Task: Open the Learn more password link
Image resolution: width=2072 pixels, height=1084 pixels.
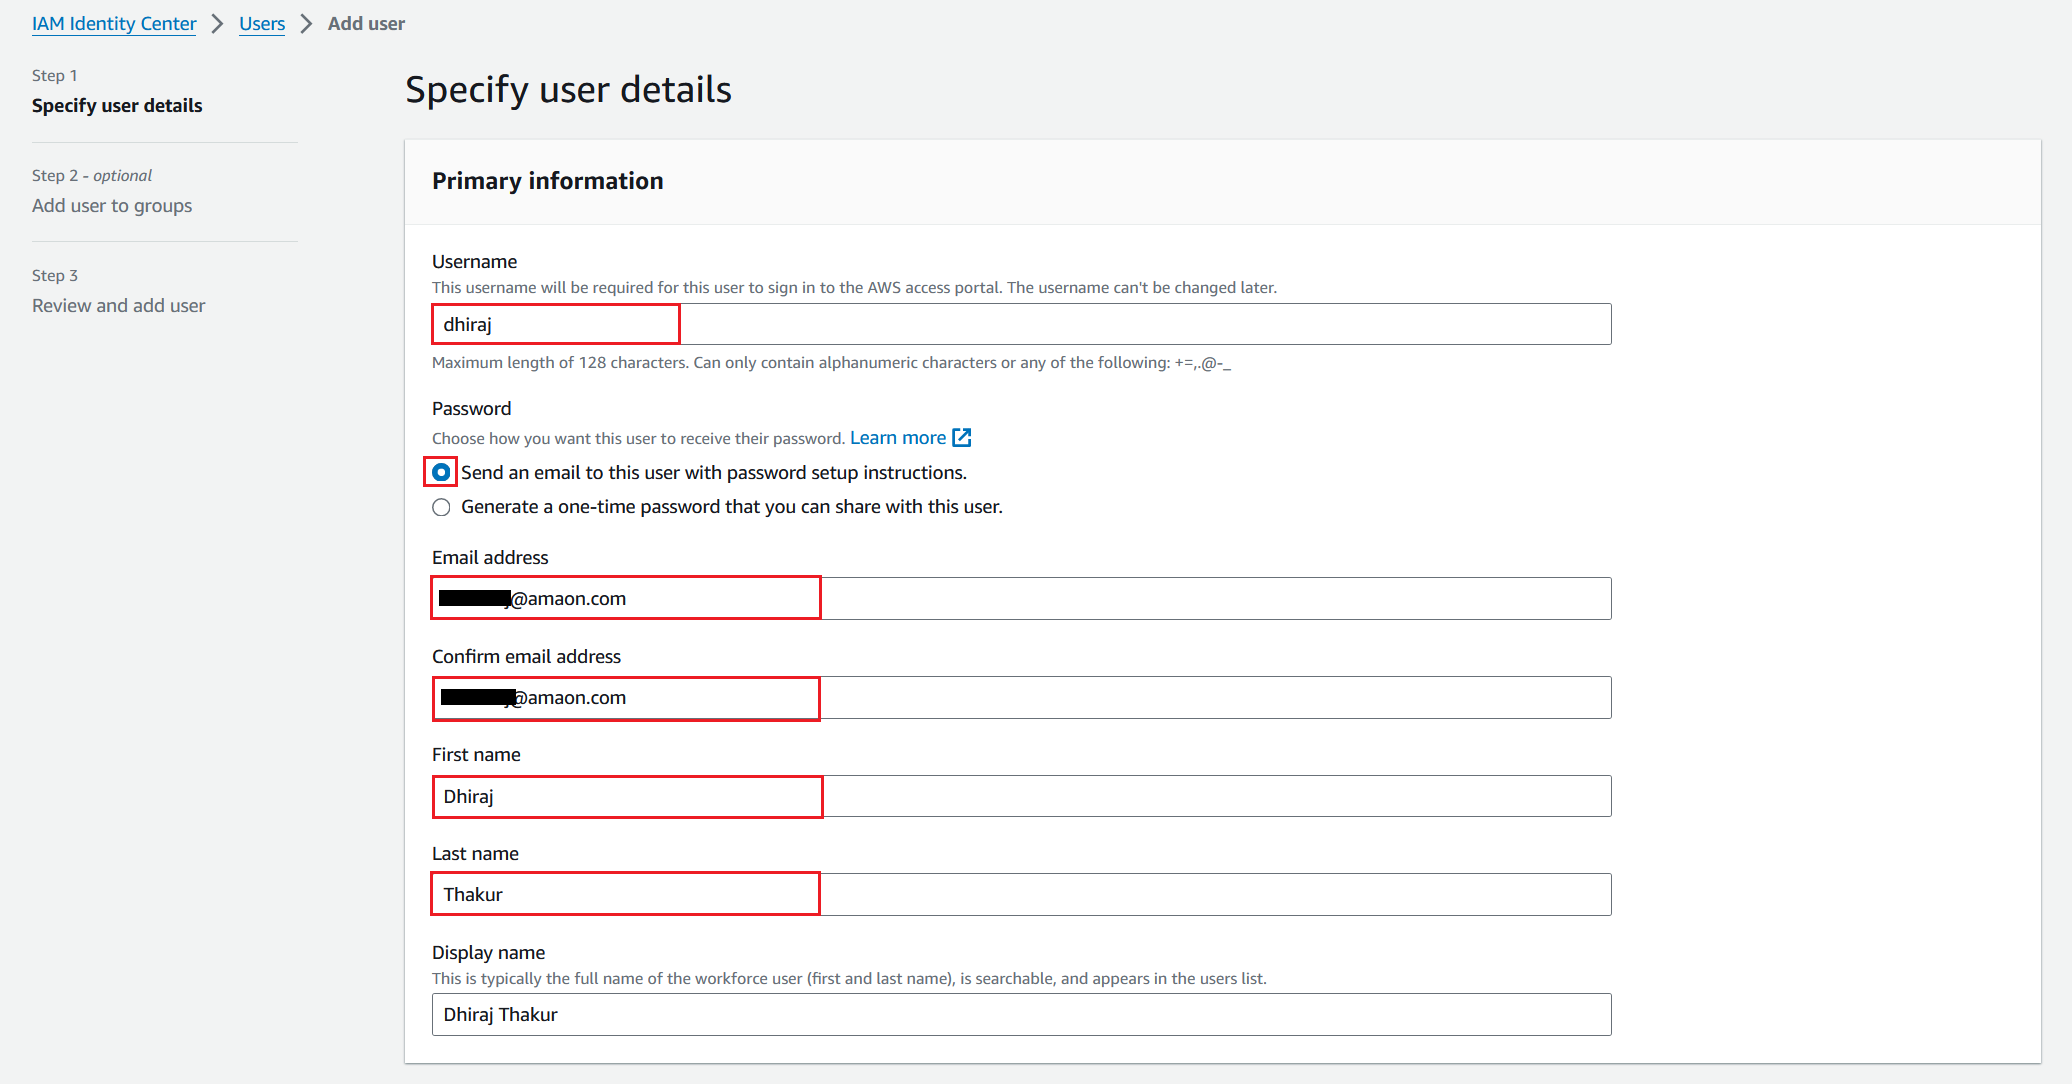Action: 897,438
